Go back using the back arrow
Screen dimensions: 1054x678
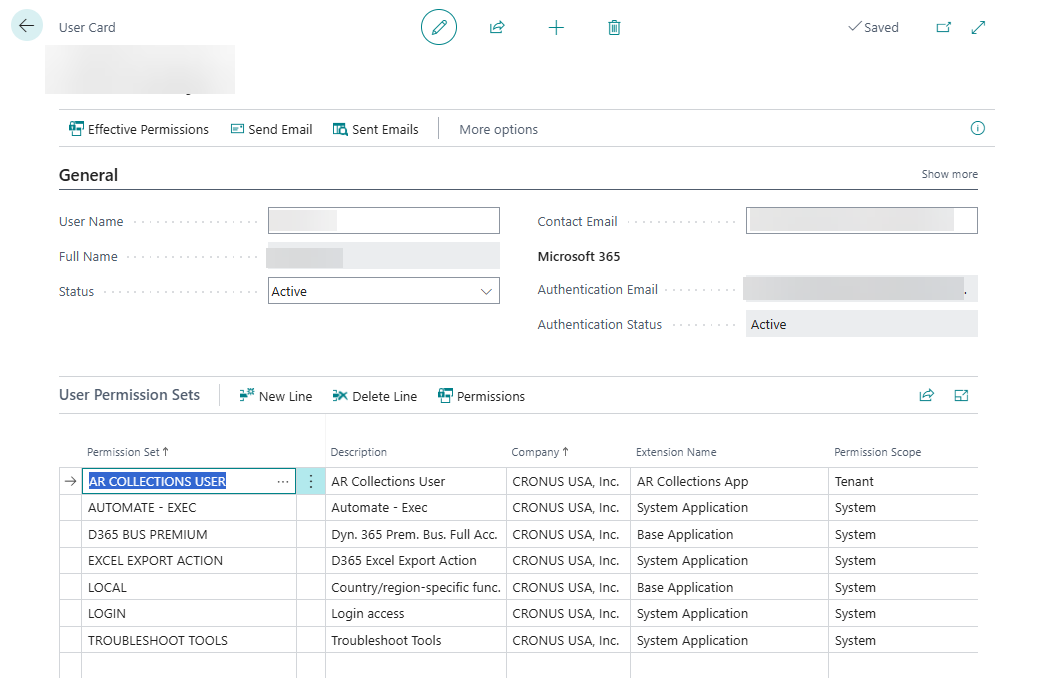pos(26,24)
